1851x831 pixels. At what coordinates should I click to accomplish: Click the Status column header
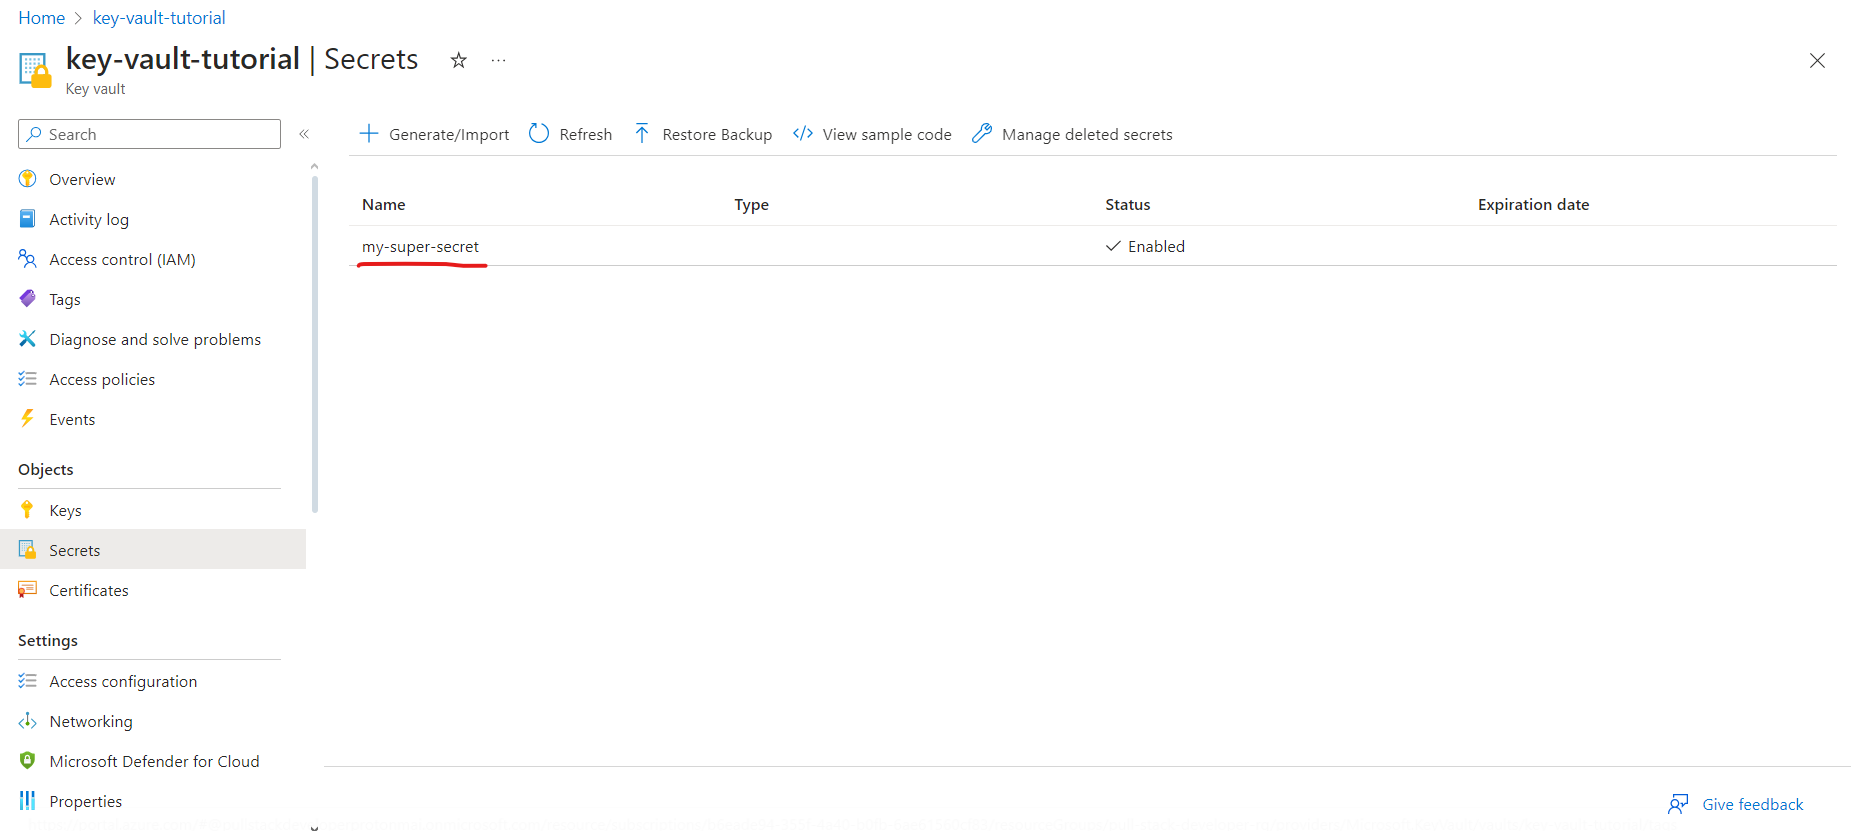pyautogui.click(x=1127, y=205)
